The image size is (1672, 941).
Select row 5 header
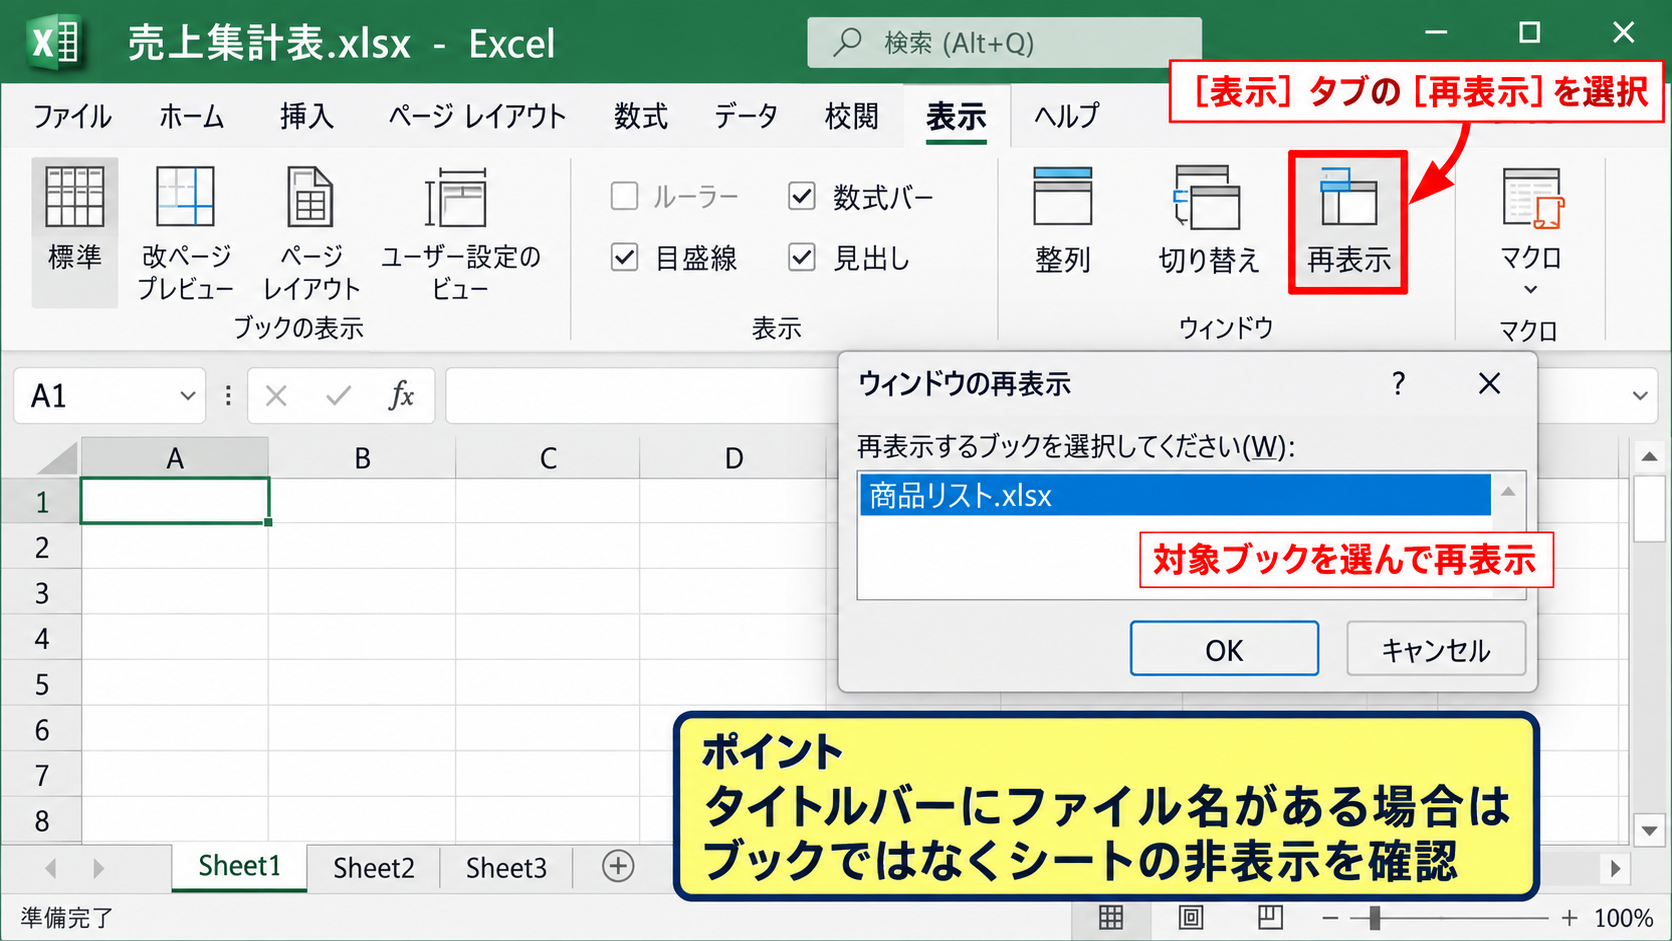[x=41, y=684]
